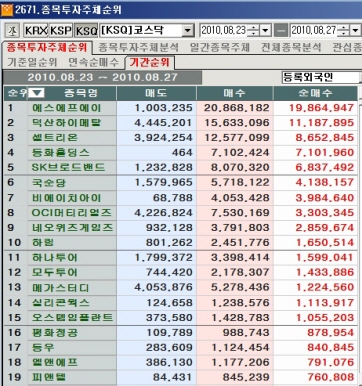
Task: Click buy value 12,577,099
Action: coord(237,138)
